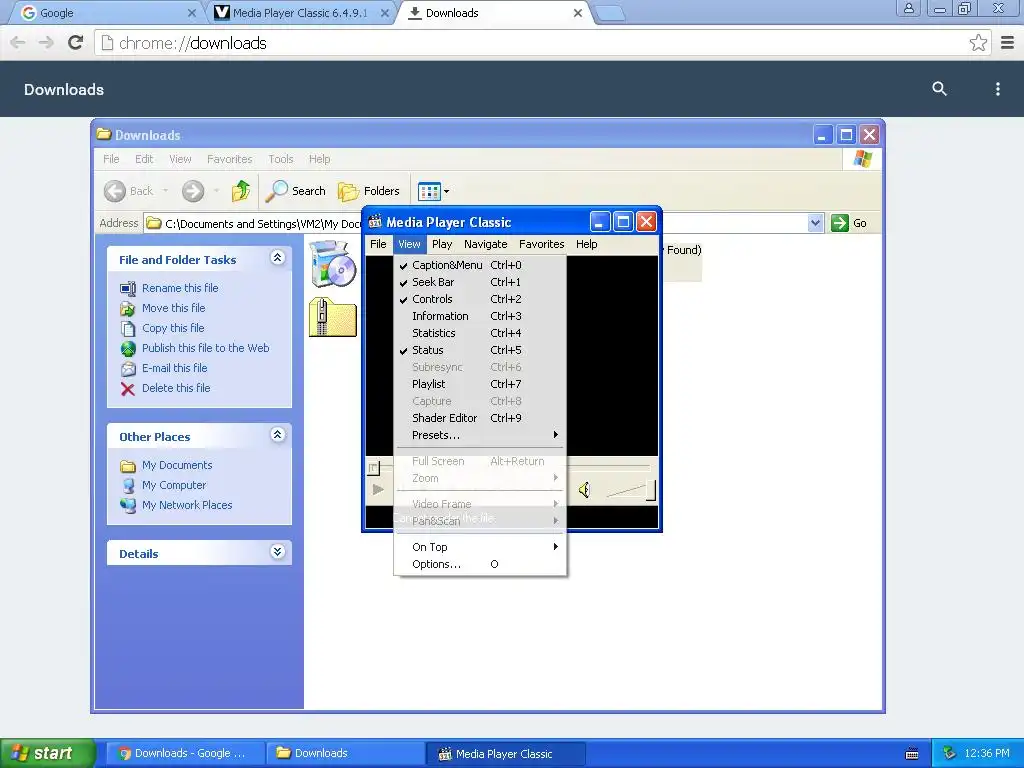The width and height of the screenshot is (1024, 768).
Task: Click the Windows start button
Action: point(48,753)
